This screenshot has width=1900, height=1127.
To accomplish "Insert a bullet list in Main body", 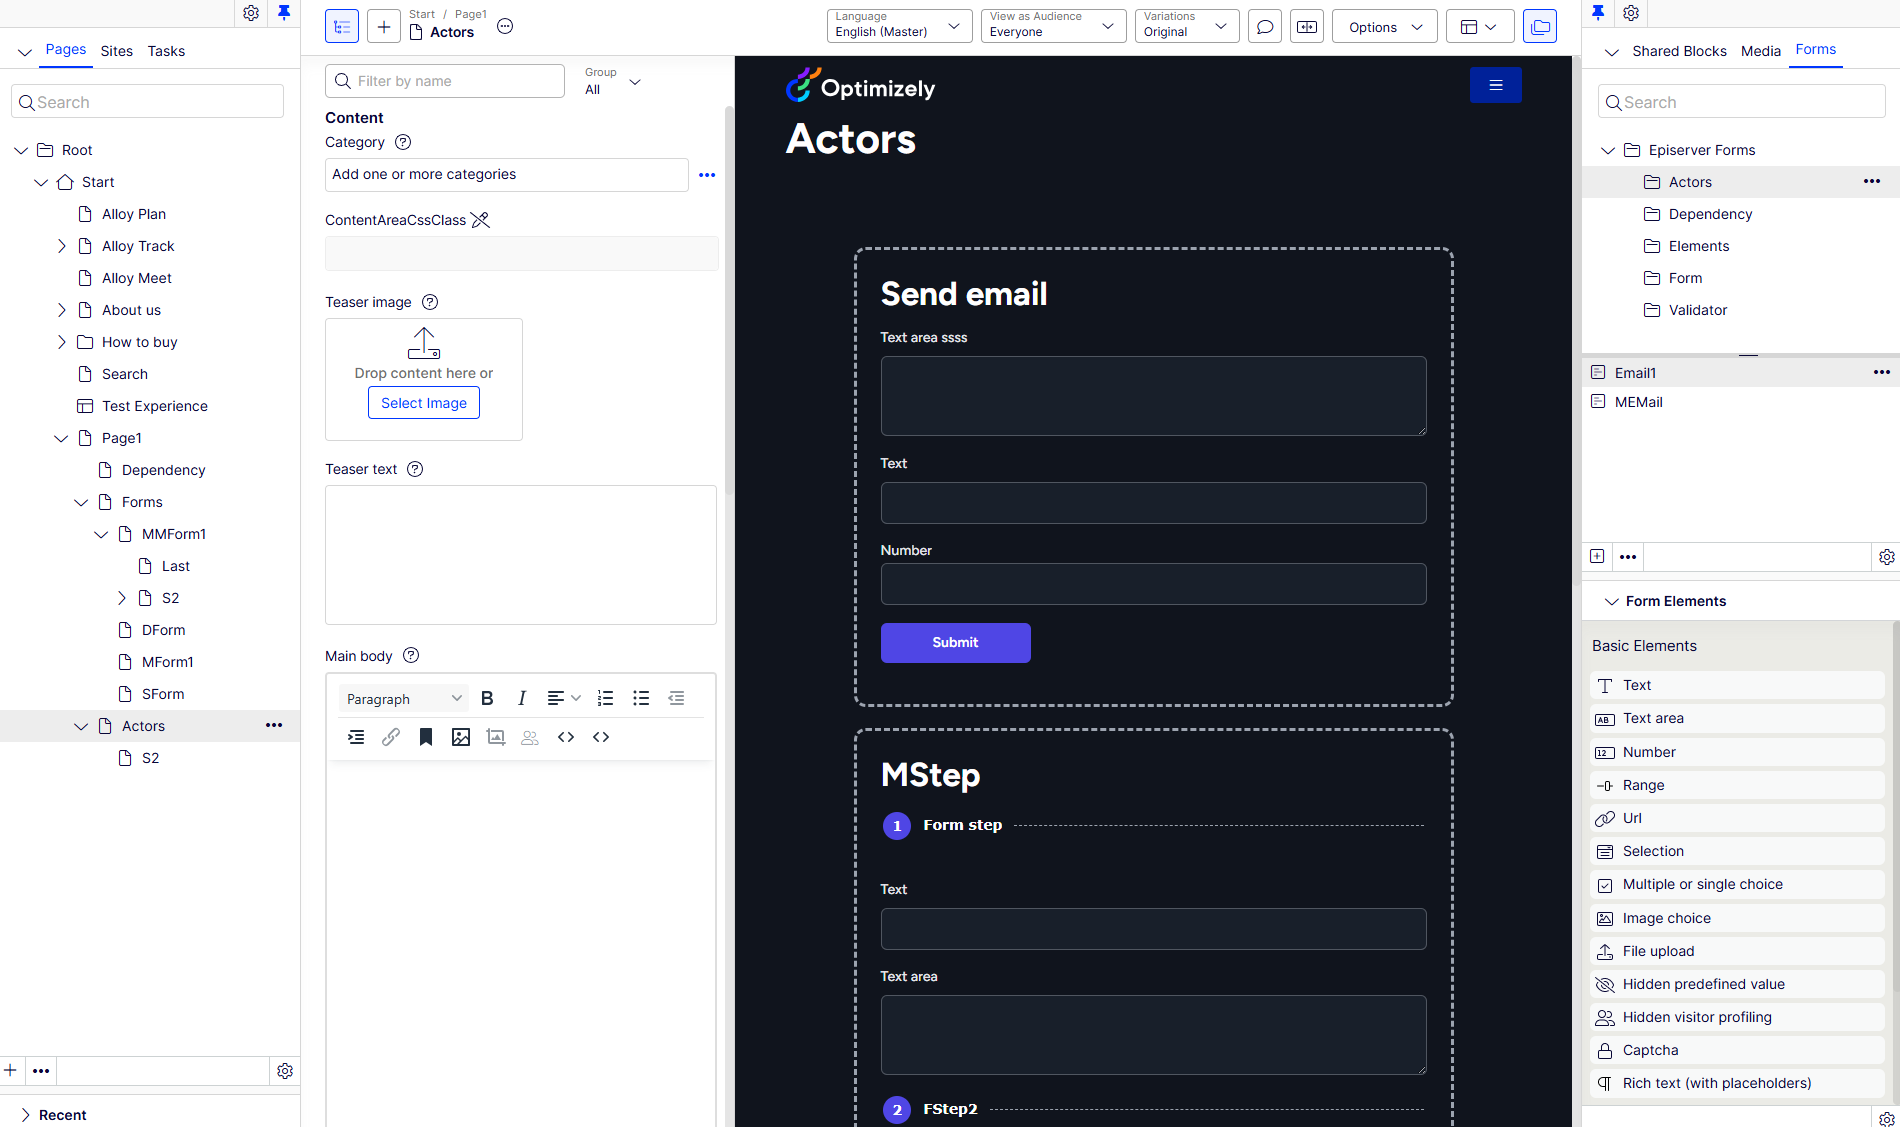I will [641, 698].
